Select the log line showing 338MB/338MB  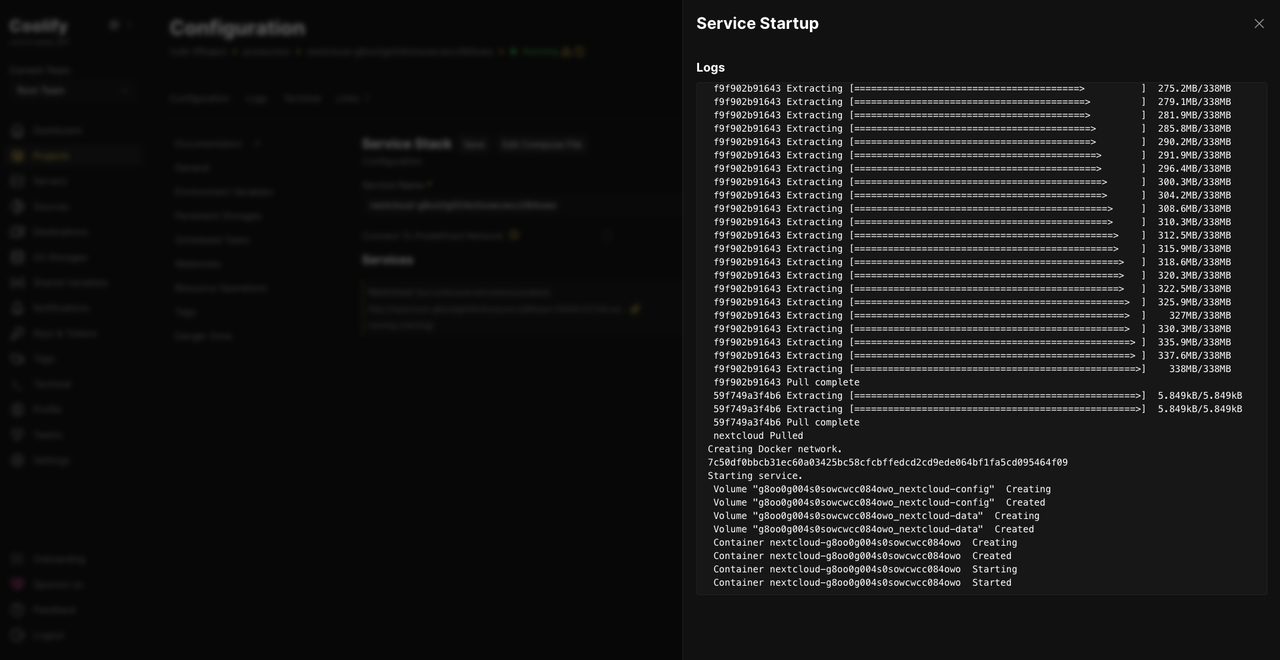point(972,369)
